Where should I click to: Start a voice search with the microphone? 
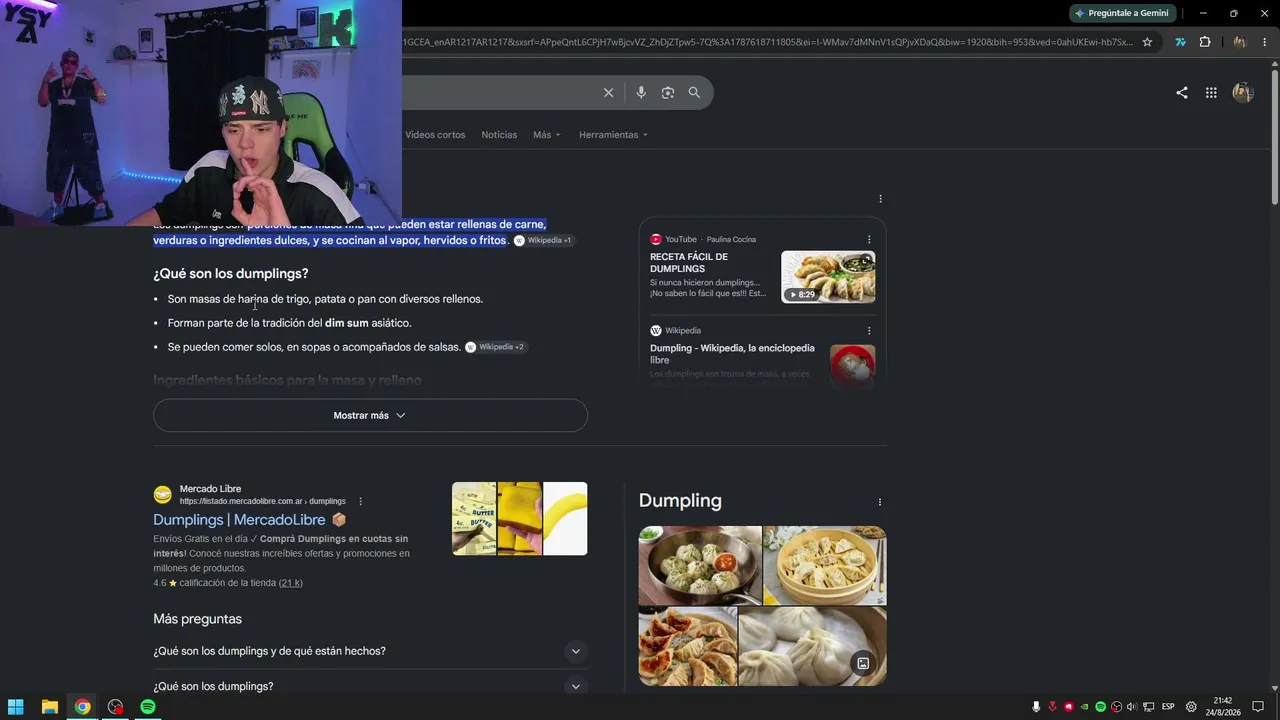[x=641, y=93]
